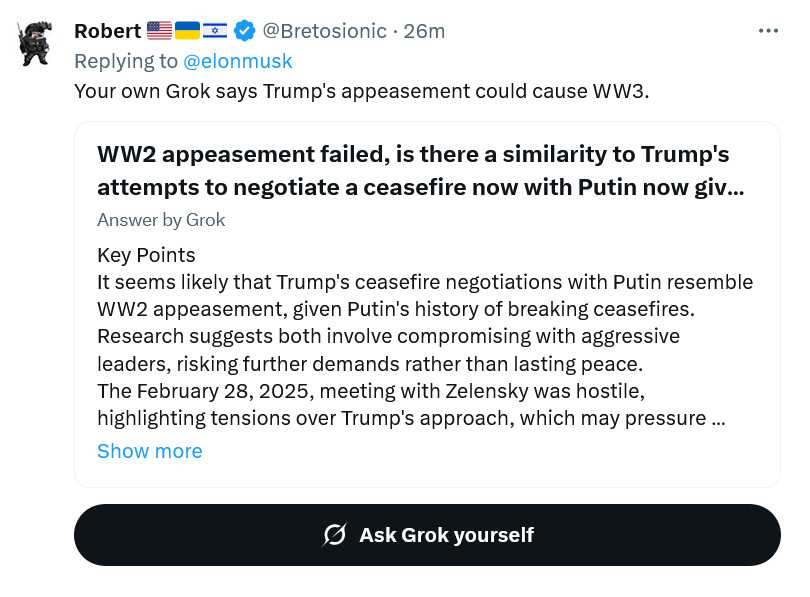Click the display name Robert
The width and height of the screenshot is (810, 597).
pos(107,31)
